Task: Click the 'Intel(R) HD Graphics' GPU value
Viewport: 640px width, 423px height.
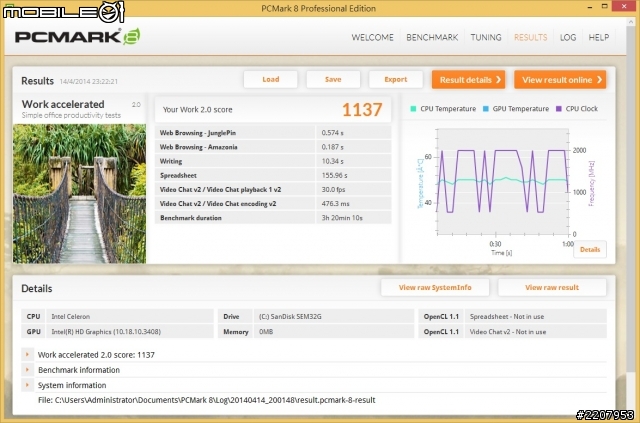Action: tap(106, 332)
